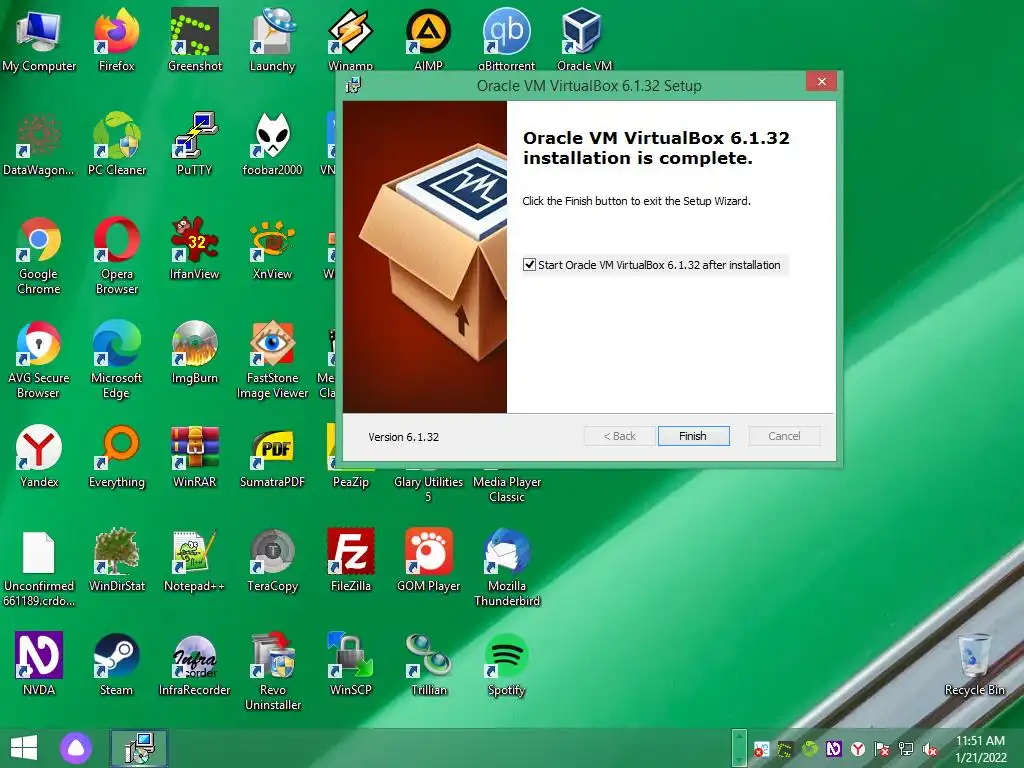Toggle Start Oracle VM VirtualBox after installation checkbox
The image size is (1024, 768).
tap(530, 264)
